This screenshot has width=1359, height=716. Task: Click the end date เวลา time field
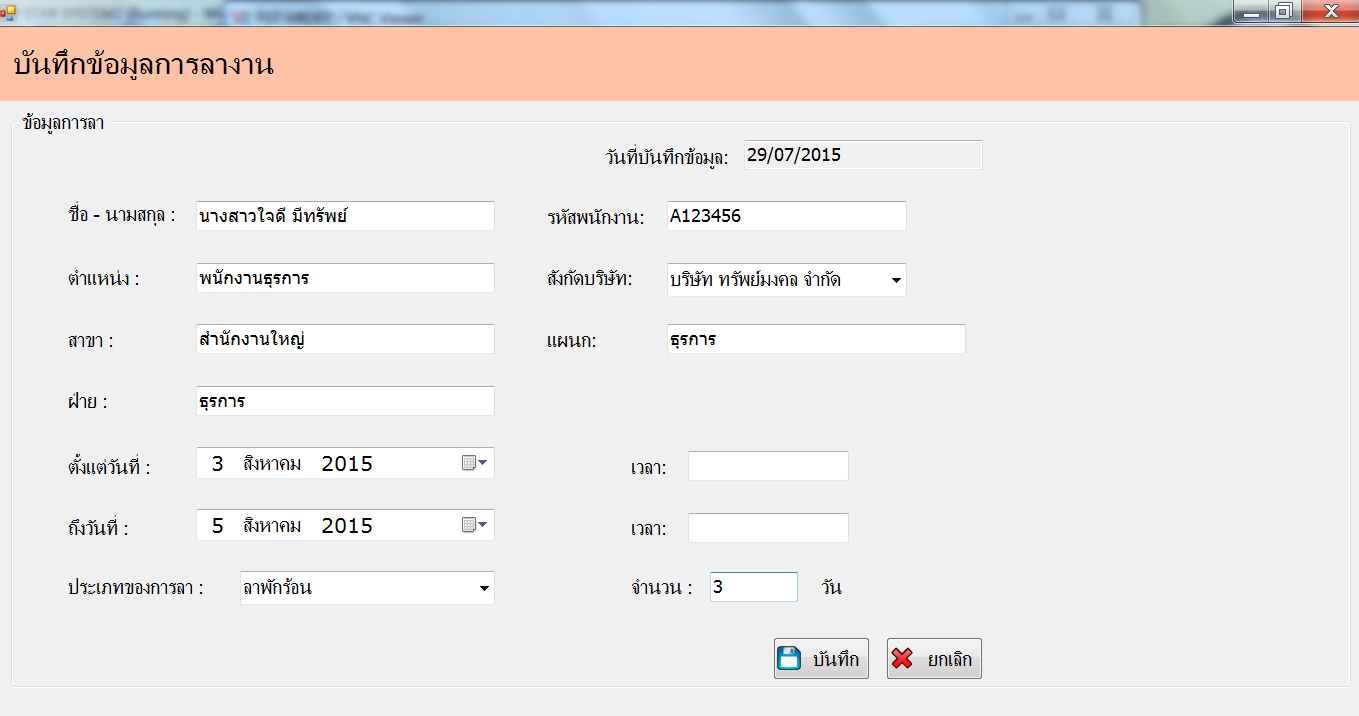(x=768, y=528)
